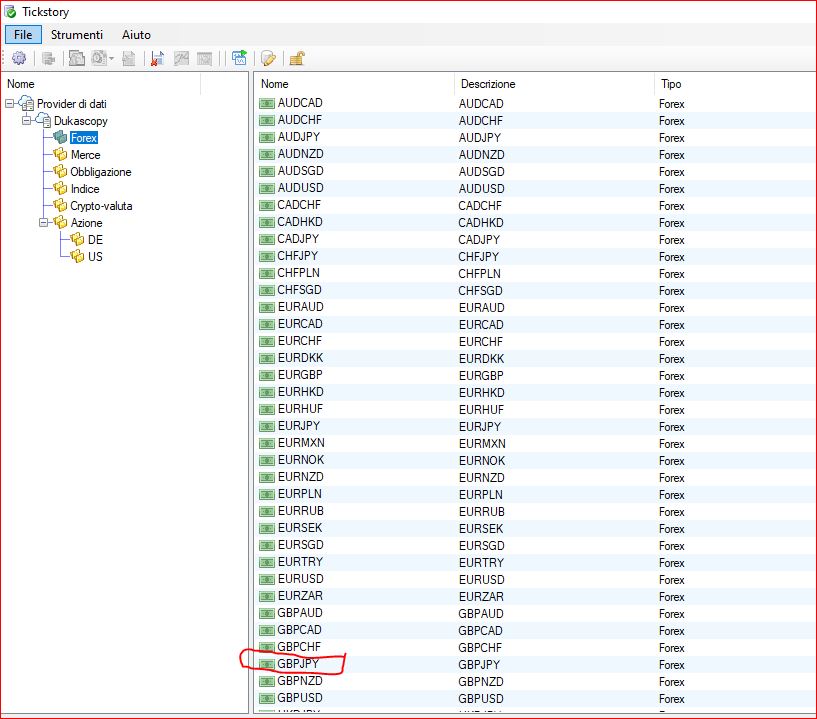Click Nome header in tree panel
Viewport: 817px width, 719px height.
21,84
